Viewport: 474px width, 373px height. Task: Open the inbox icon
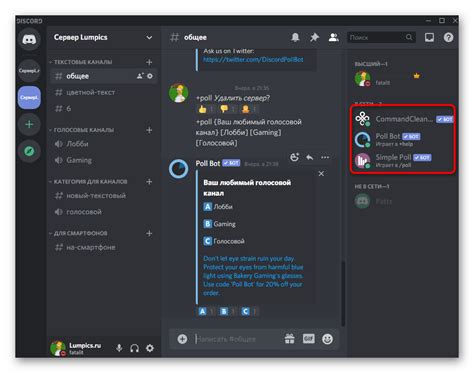pos(429,37)
